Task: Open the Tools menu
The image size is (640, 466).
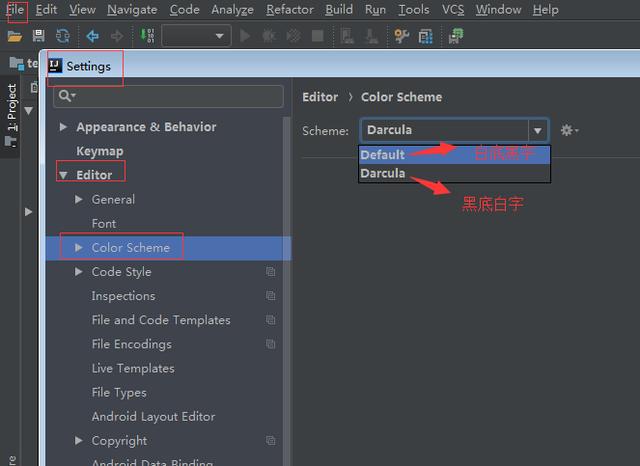Action: 413,10
